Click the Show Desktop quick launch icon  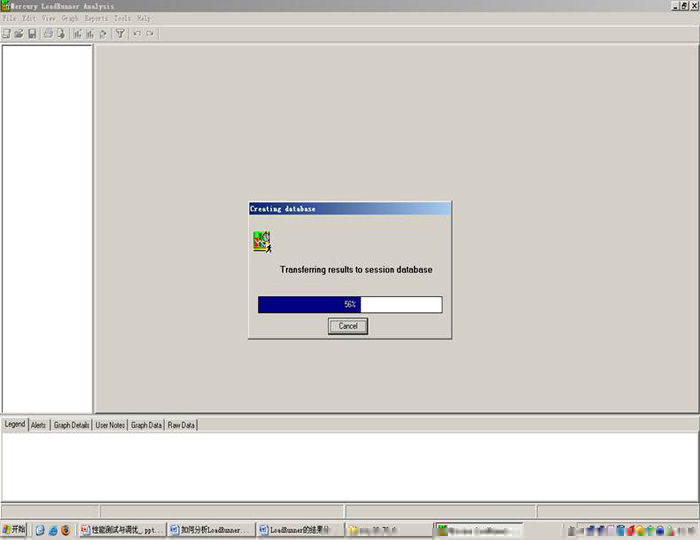pyautogui.click(x=40, y=530)
